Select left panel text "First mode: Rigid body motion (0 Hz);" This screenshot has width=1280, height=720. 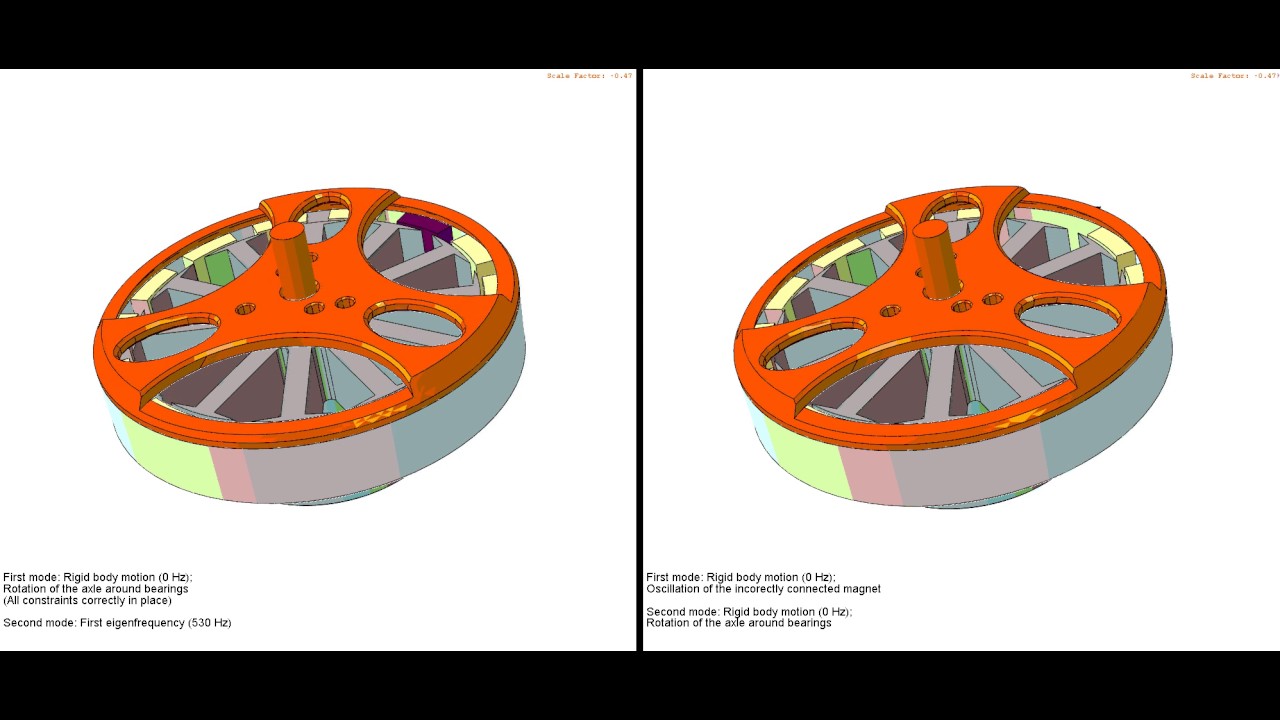98,577
